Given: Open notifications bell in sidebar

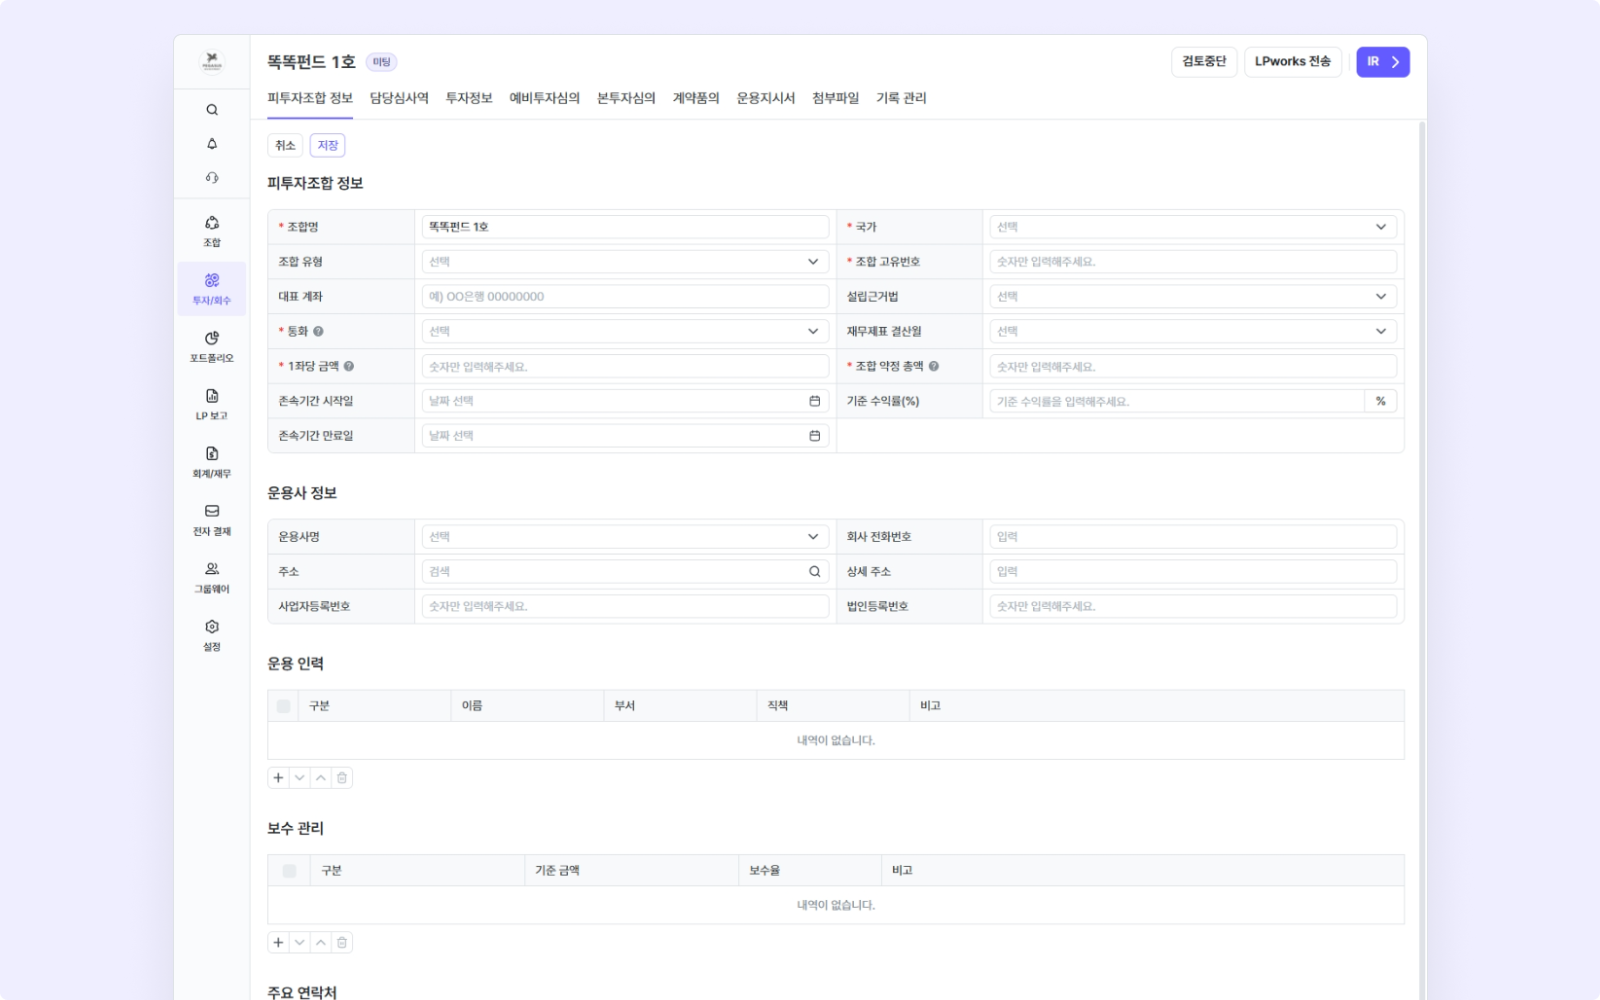Looking at the screenshot, I should [x=212, y=144].
